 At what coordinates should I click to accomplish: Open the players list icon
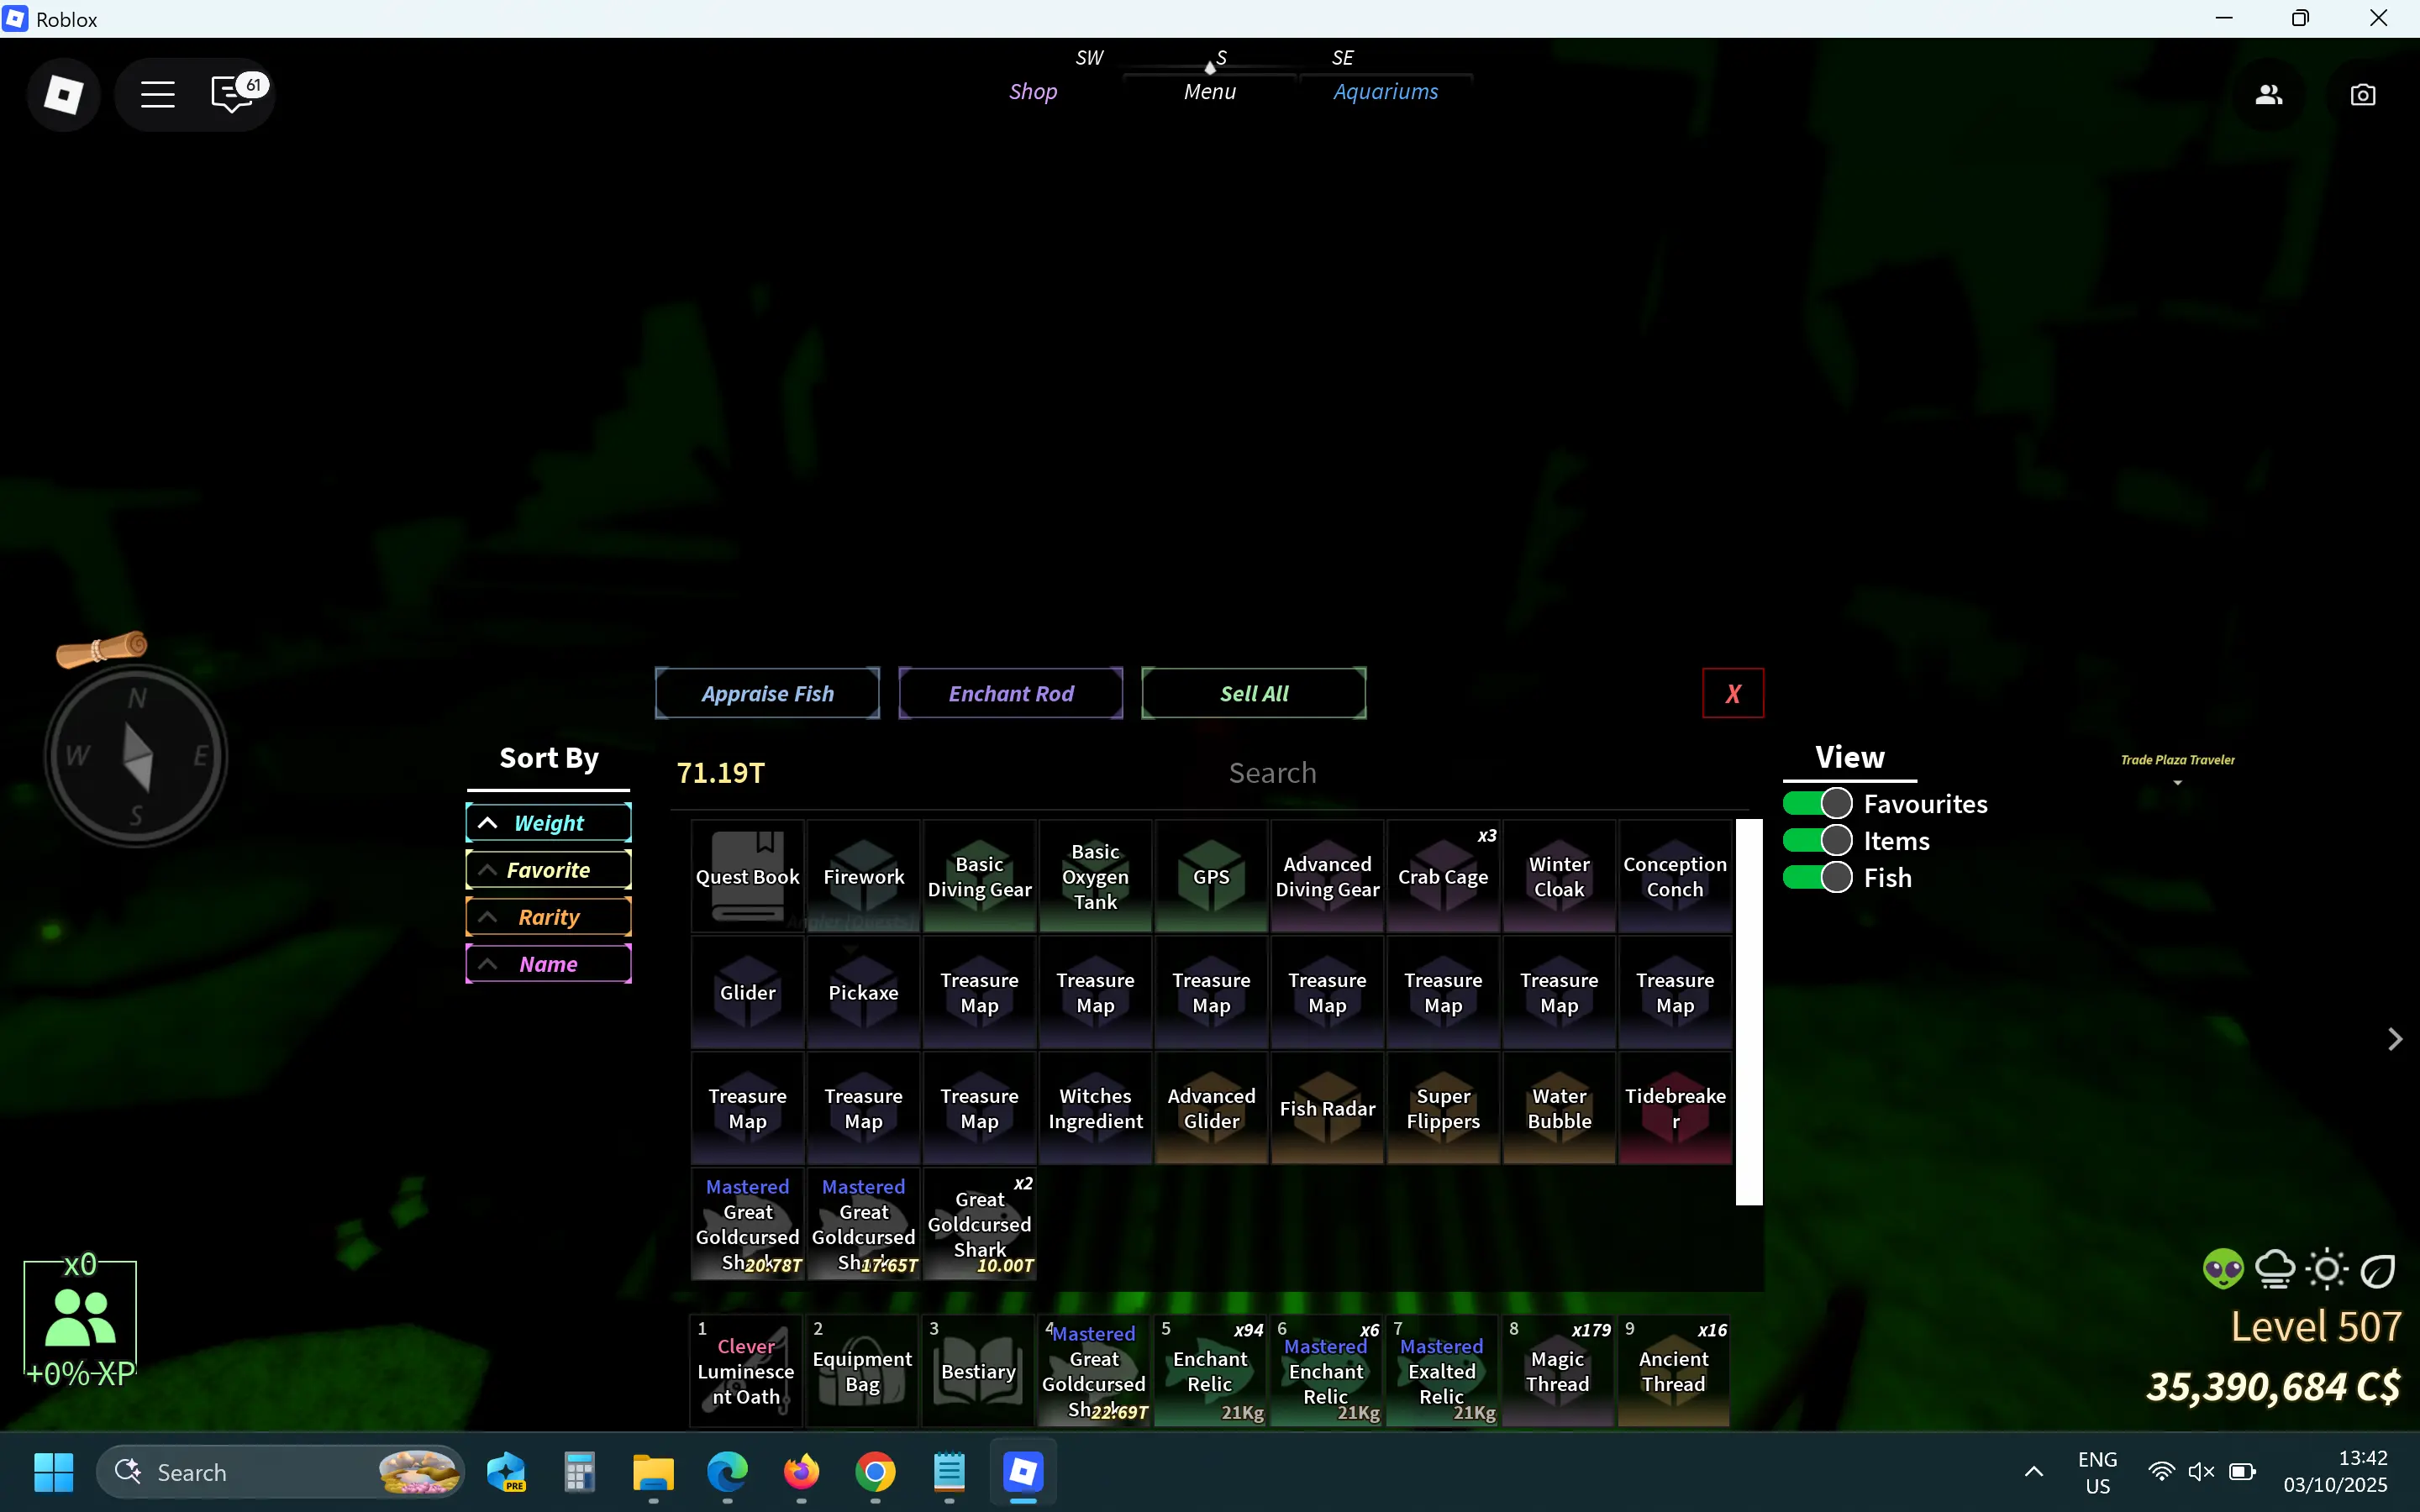point(2268,95)
